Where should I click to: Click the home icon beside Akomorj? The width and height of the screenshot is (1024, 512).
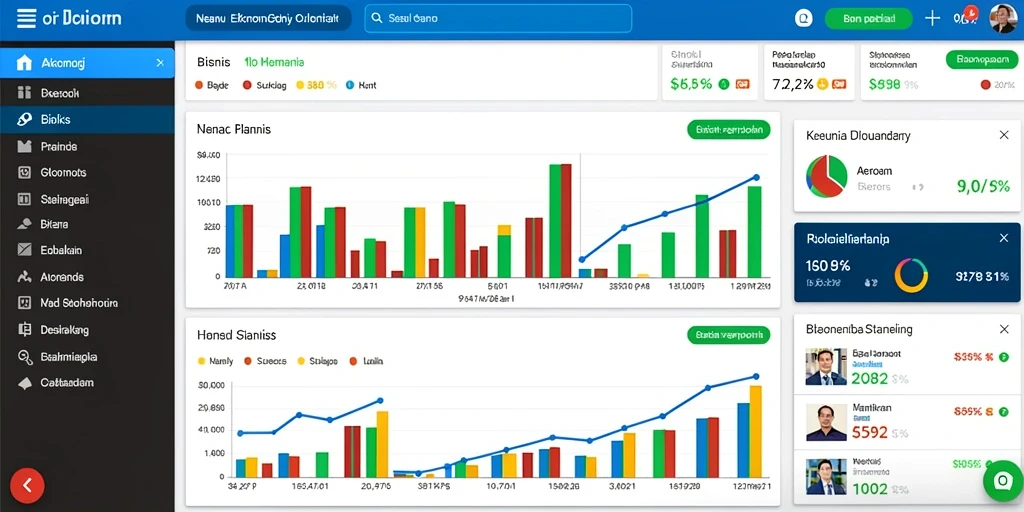coord(24,63)
